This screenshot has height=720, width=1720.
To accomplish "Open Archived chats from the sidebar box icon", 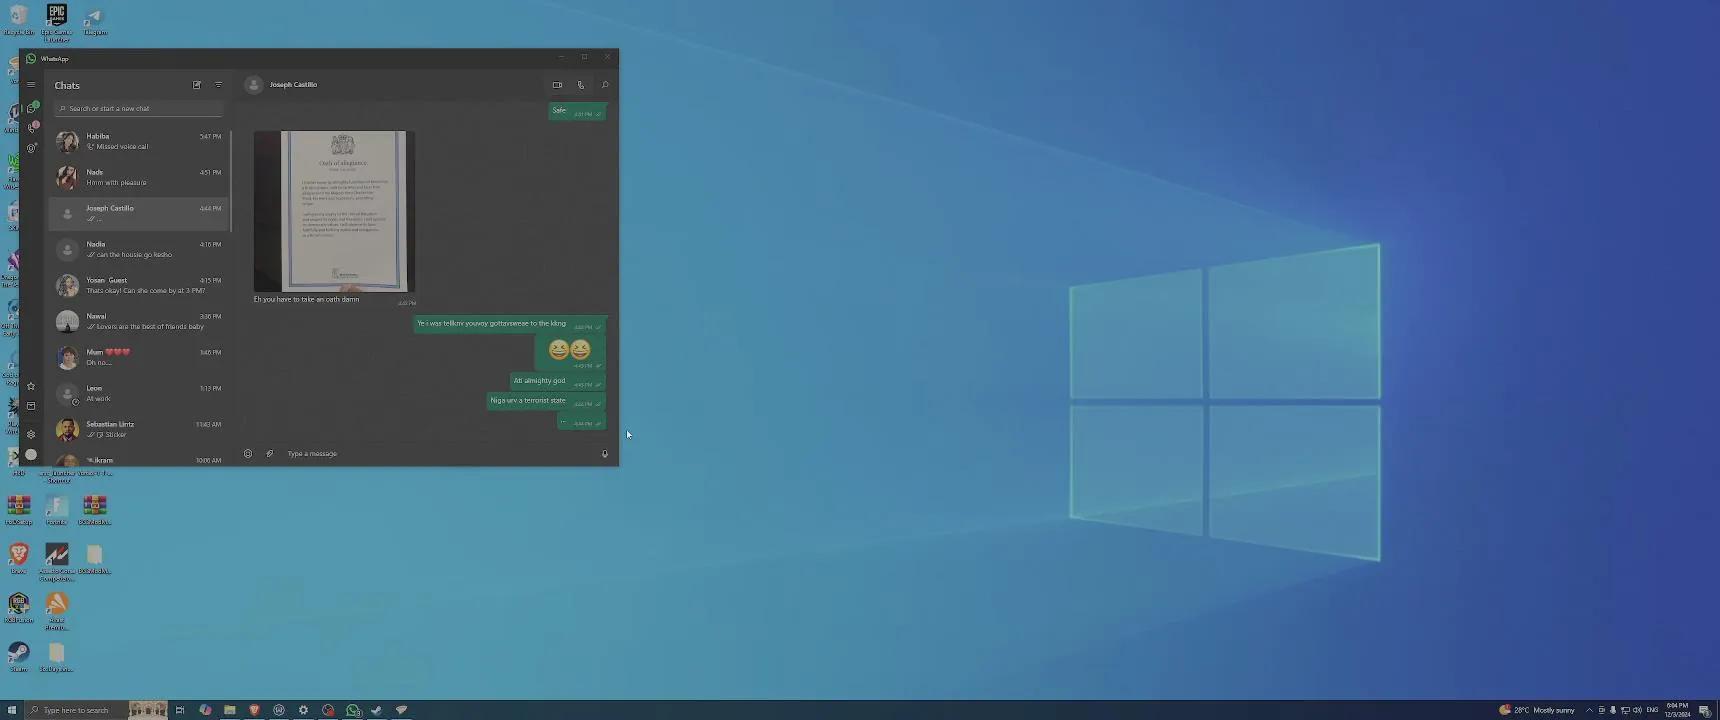I will click(x=31, y=406).
